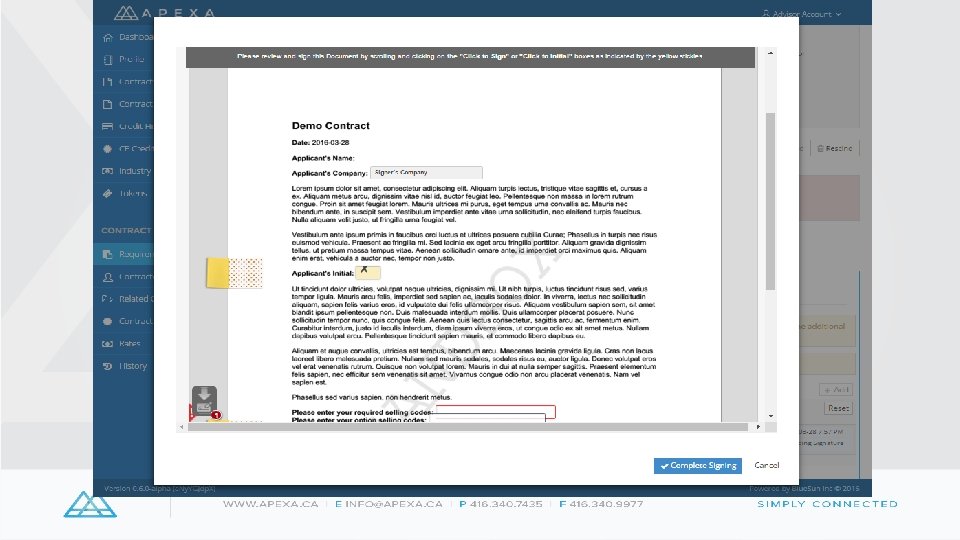The image size is (960, 540).
Task: Click the Rates money icon
Action: coord(108,343)
